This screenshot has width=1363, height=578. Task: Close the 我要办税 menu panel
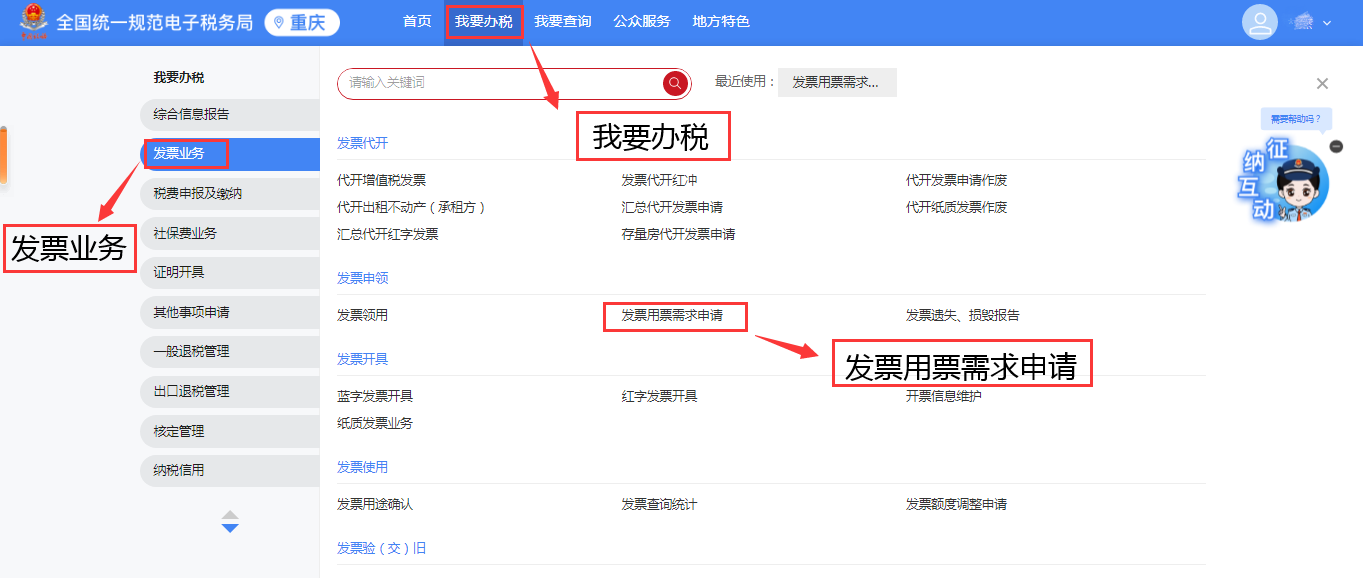[x=1322, y=84]
